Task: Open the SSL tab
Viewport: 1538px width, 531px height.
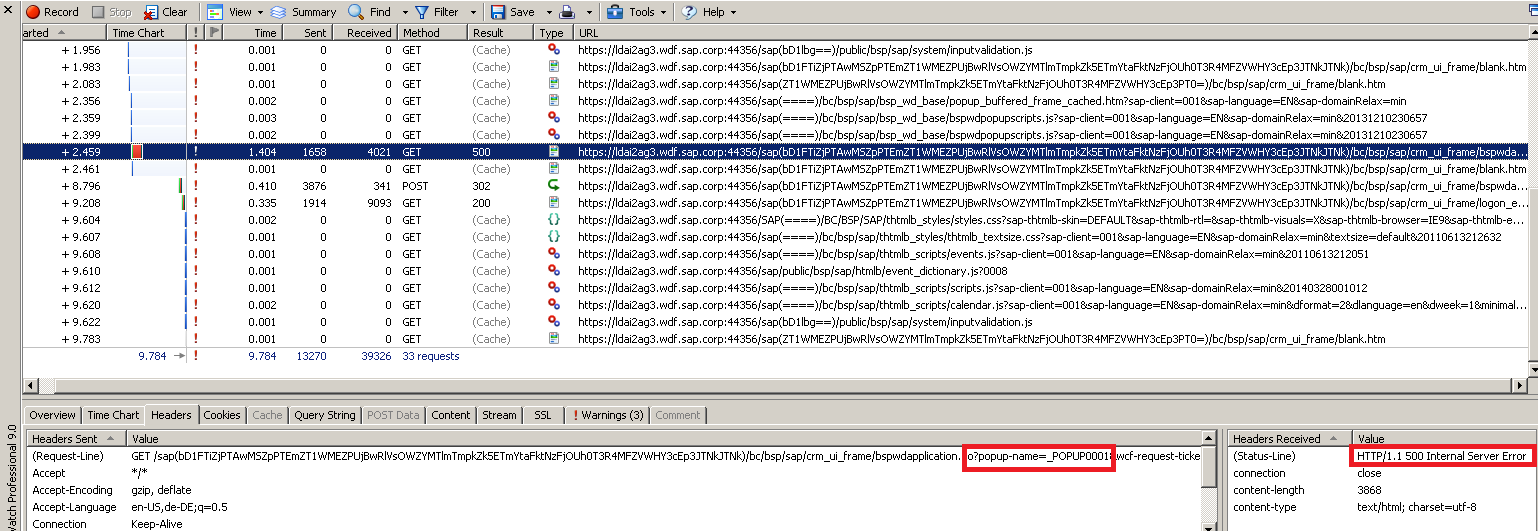Action: [542, 415]
